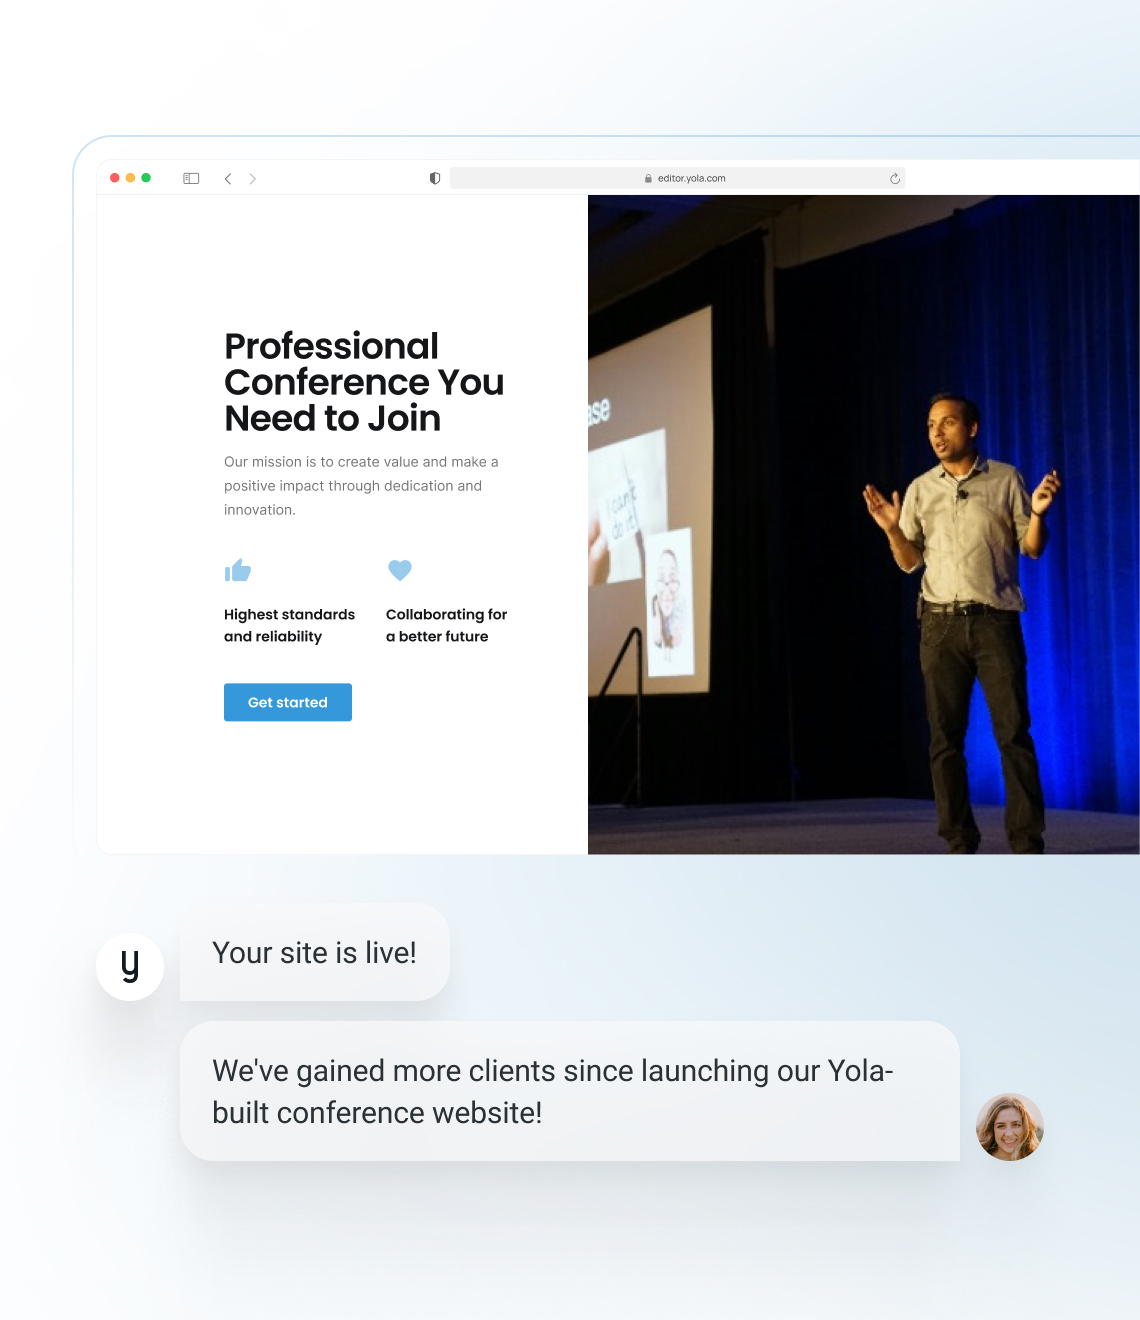The image size is (1140, 1320).
Task: Click the Yola logo avatar
Action: point(130,966)
